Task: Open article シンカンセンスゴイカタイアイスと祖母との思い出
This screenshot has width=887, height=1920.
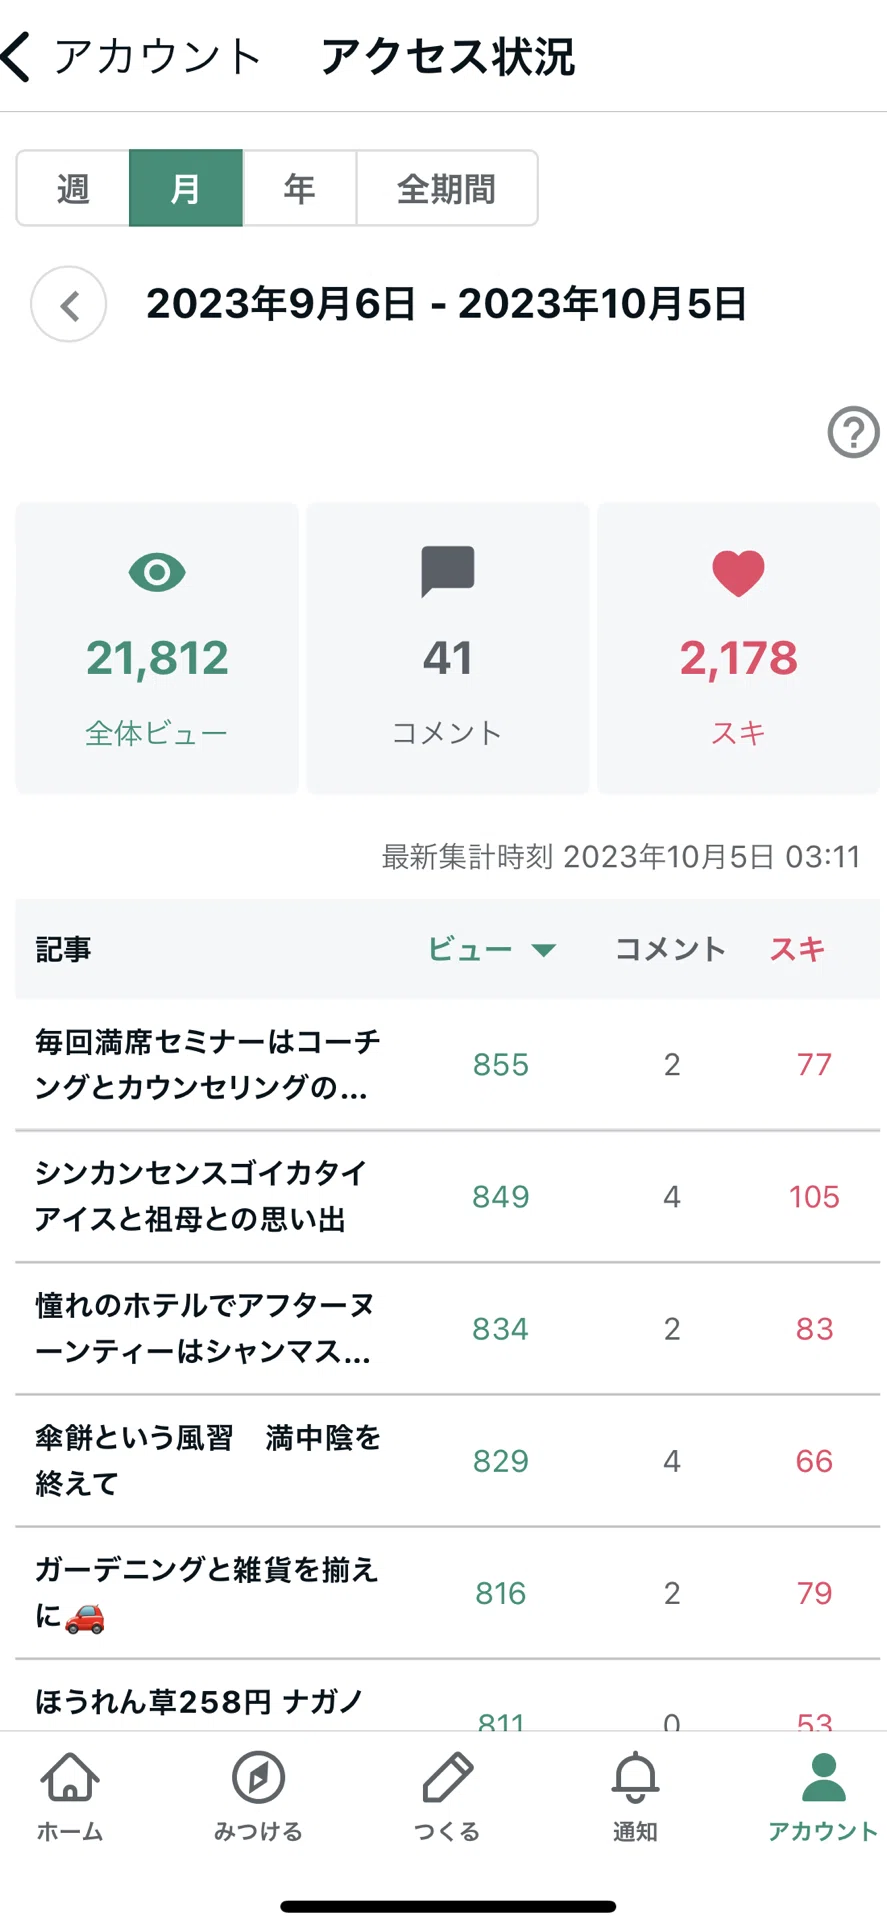Action: click(x=448, y=1197)
